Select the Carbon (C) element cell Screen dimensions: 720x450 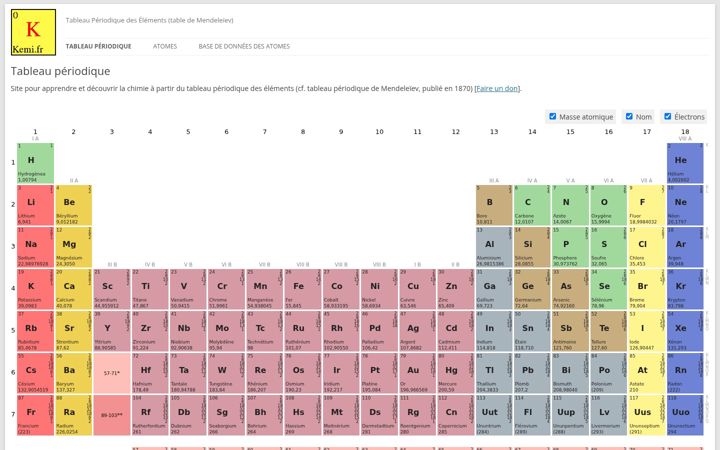532,205
